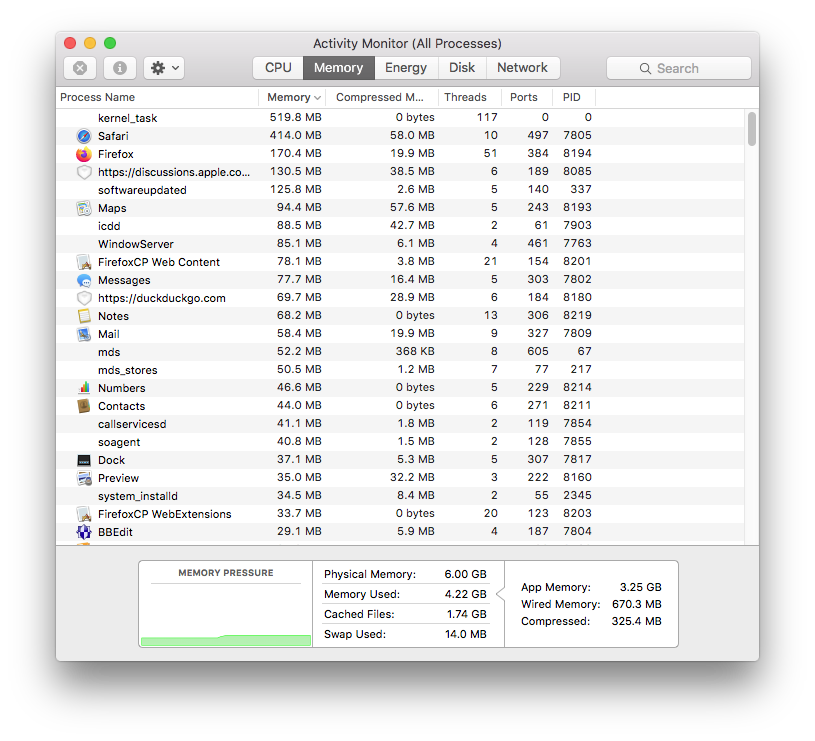This screenshot has width=815, height=741.
Task: Click the Preview app icon
Action: click(x=84, y=478)
